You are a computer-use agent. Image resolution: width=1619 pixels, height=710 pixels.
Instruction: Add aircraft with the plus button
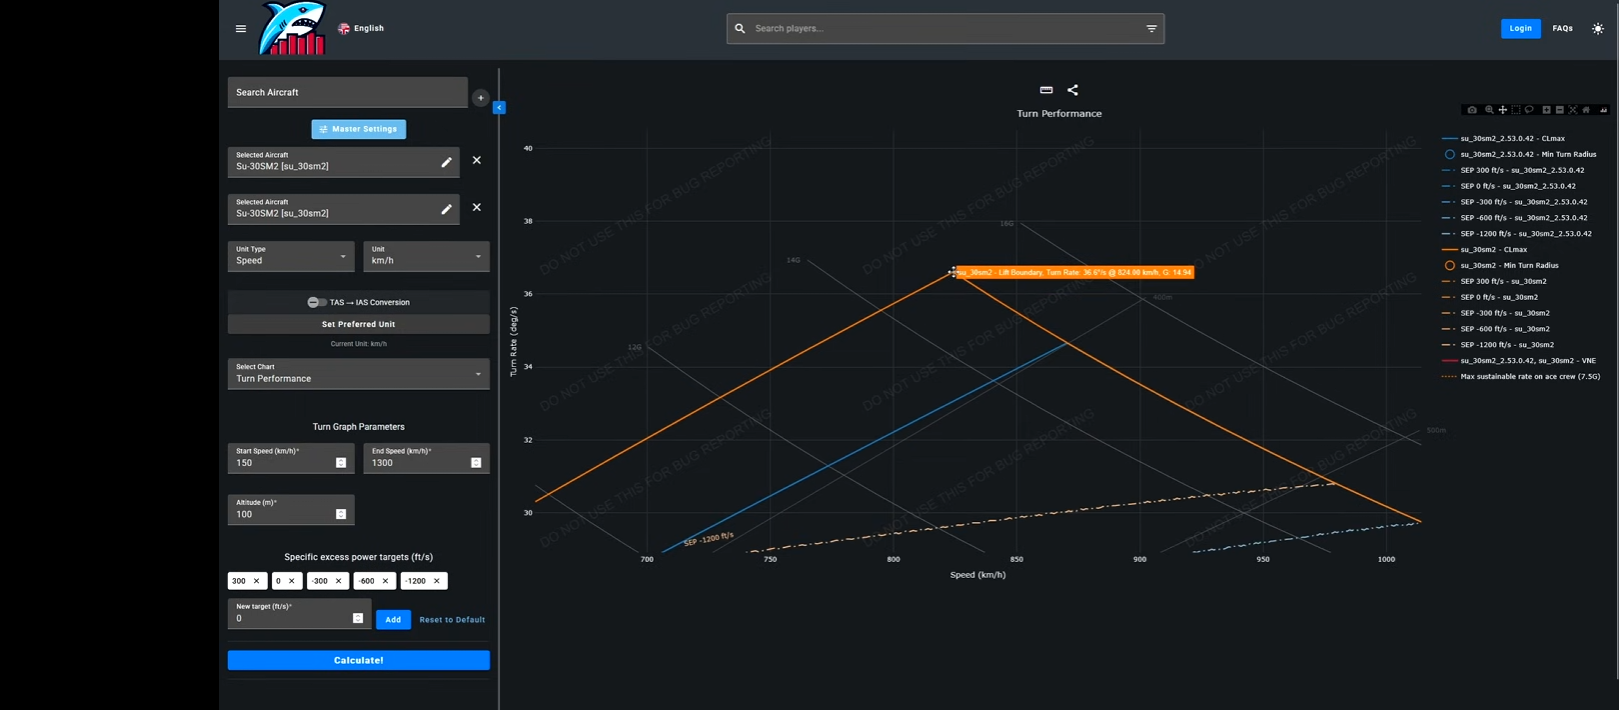click(x=480, y=98)
